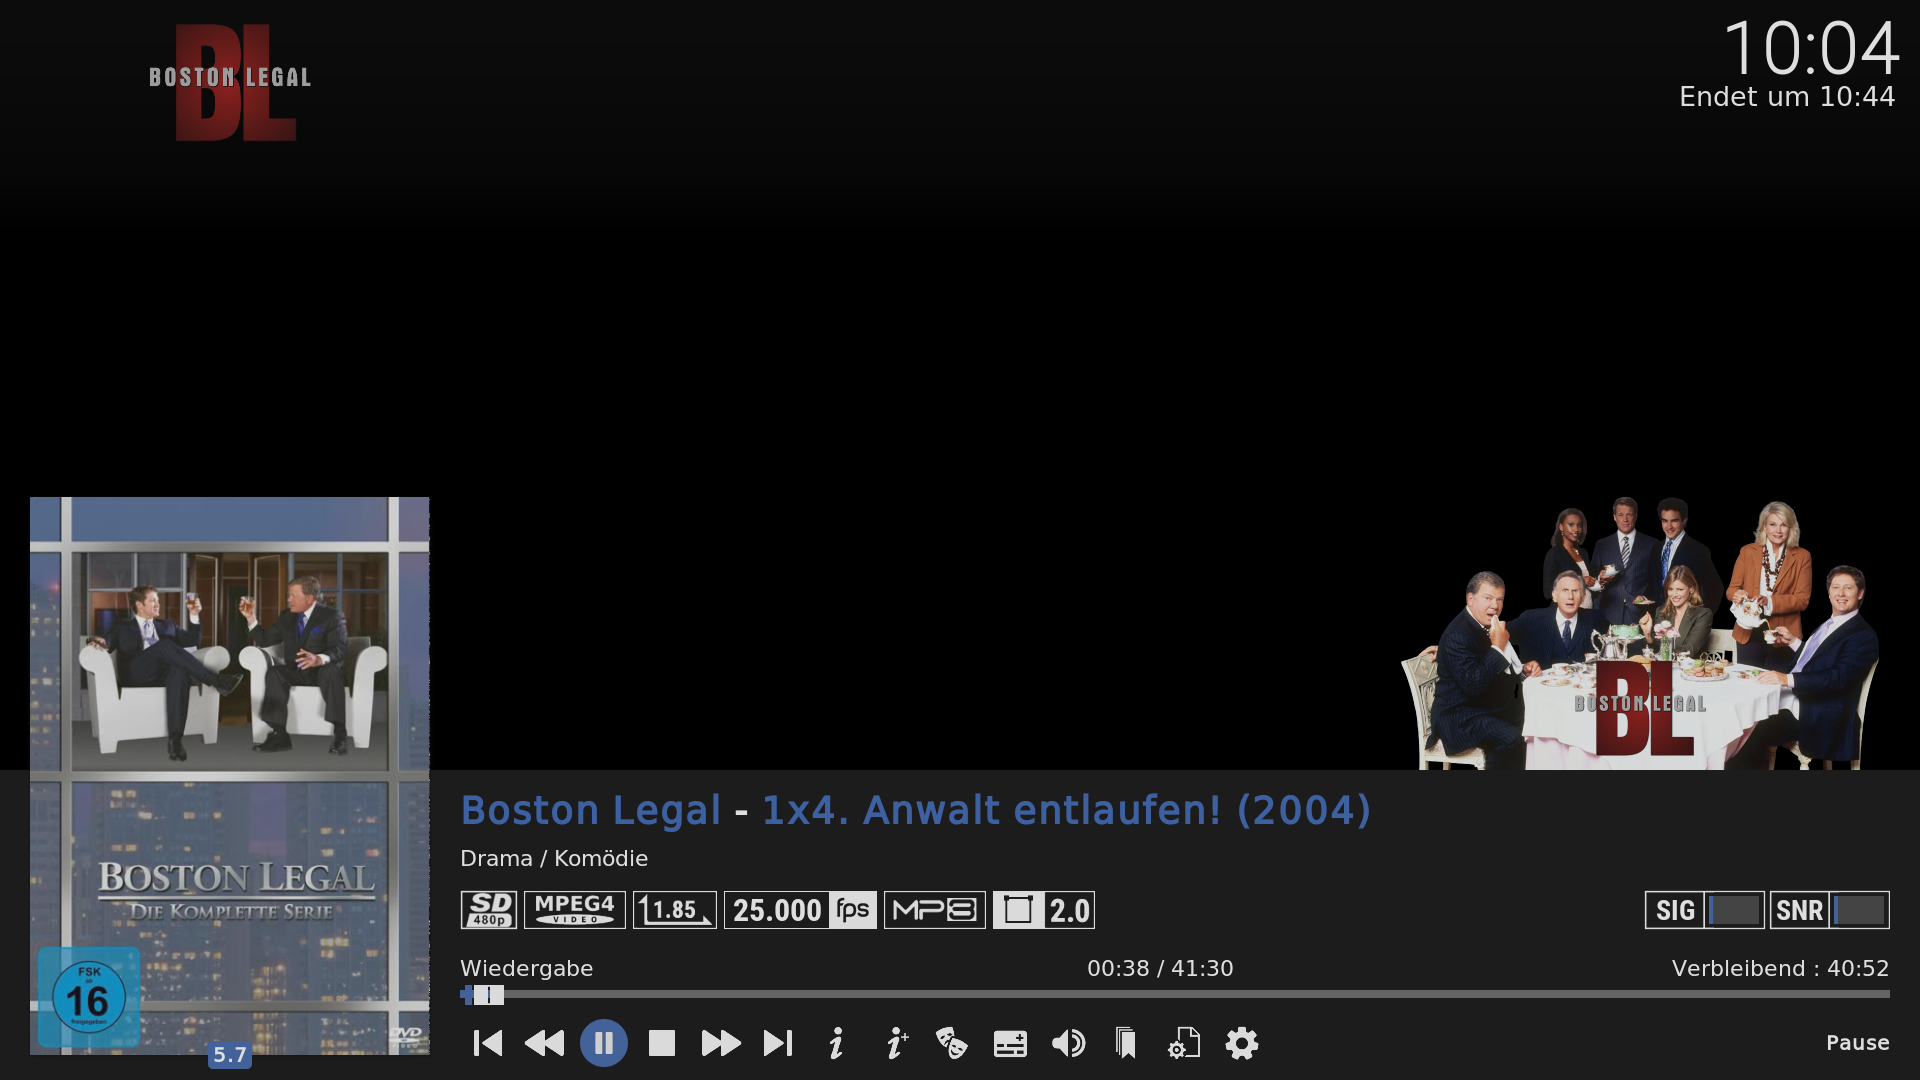Click the 1.85 aspect ratio badge

(x=675, y=910)
